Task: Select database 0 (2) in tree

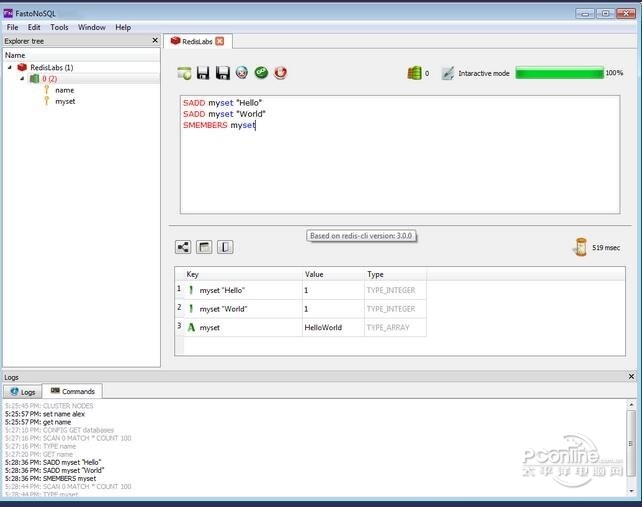Action: (50, 79)
